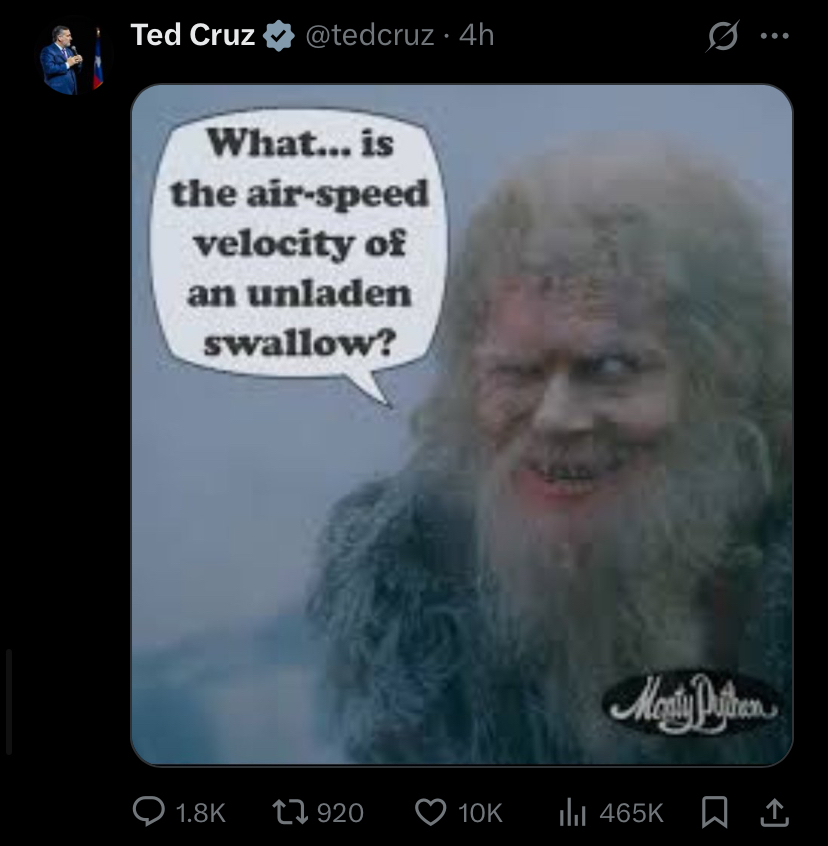Click the 10K likes count
Screen dimensions: 828x846
[480, 813]
